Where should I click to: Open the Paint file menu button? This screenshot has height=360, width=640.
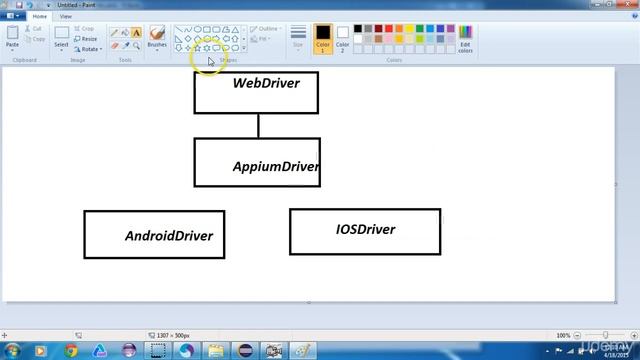13,16
